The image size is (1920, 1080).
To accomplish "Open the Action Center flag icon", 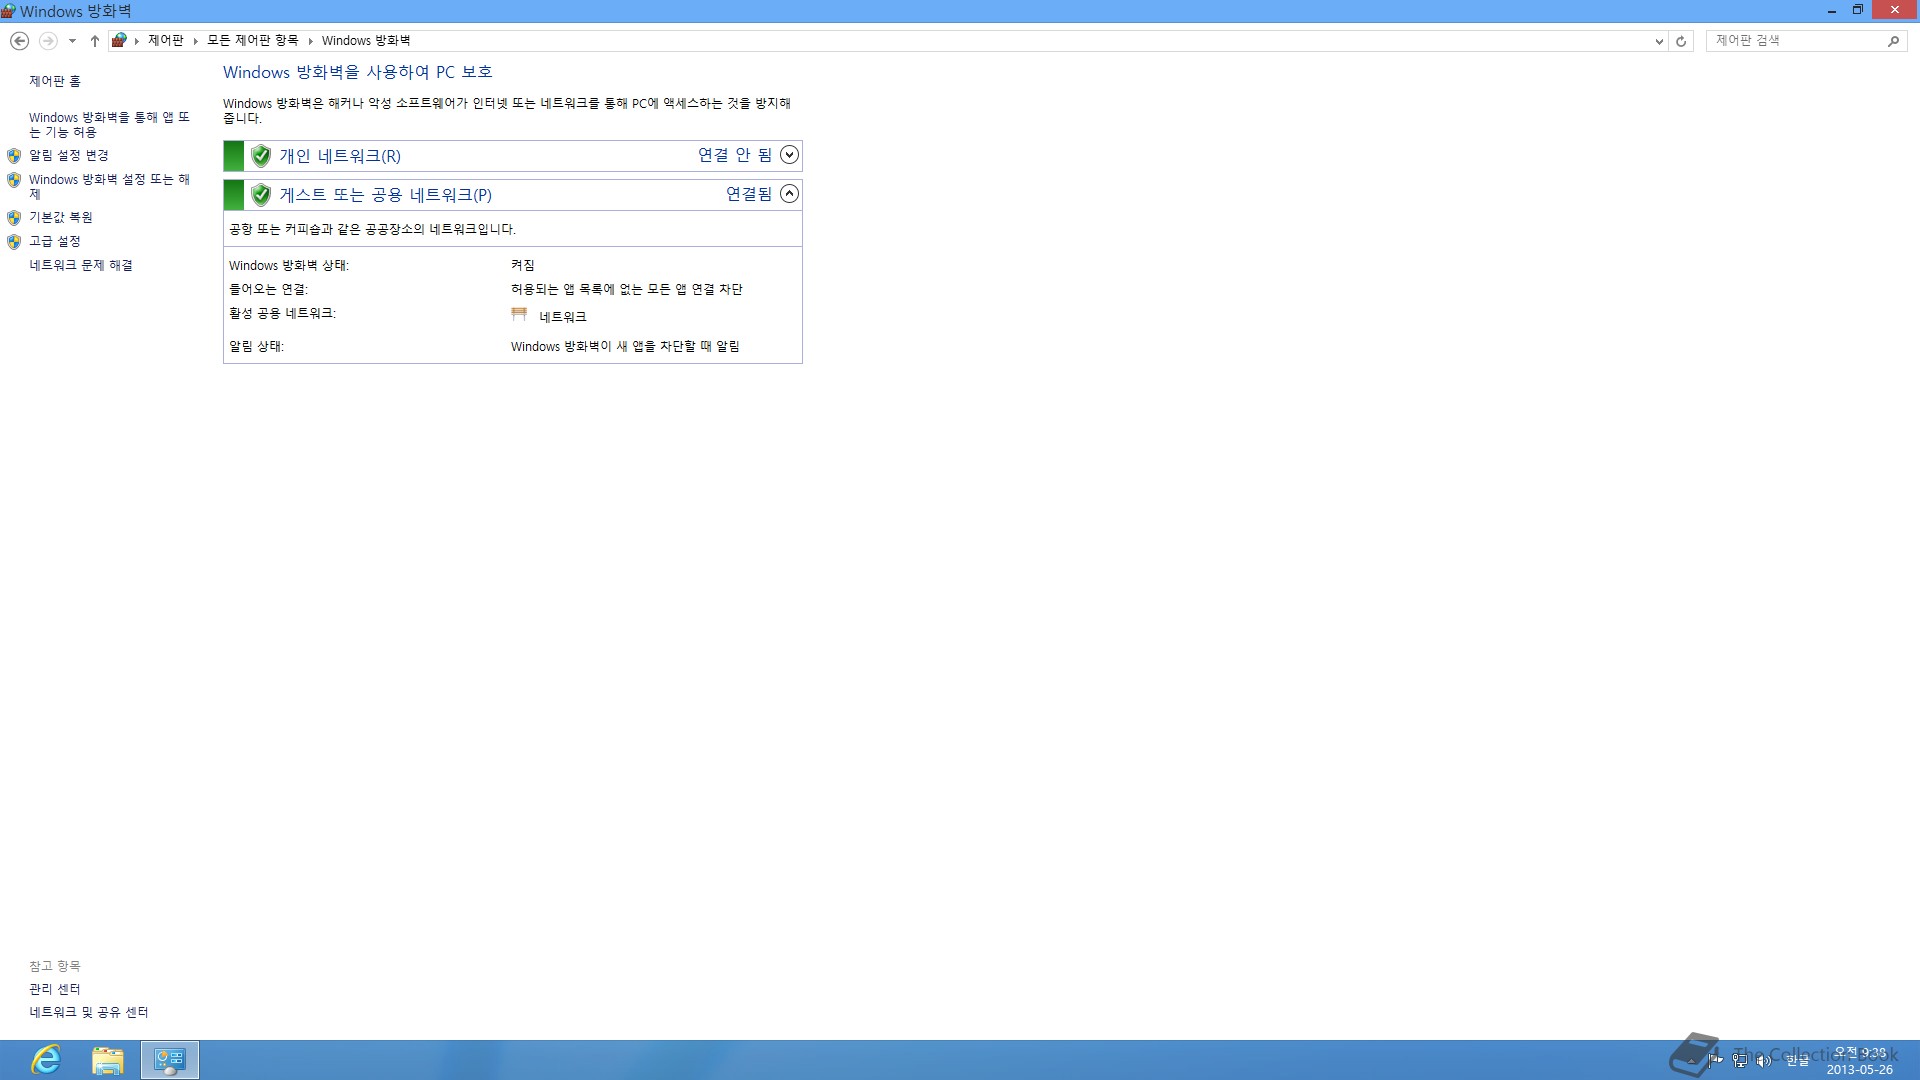I will tap(1716, 1060).
